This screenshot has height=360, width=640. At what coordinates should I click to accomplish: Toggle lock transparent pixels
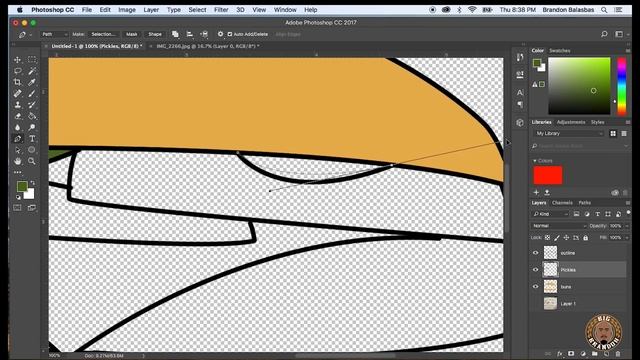(547, 238)
